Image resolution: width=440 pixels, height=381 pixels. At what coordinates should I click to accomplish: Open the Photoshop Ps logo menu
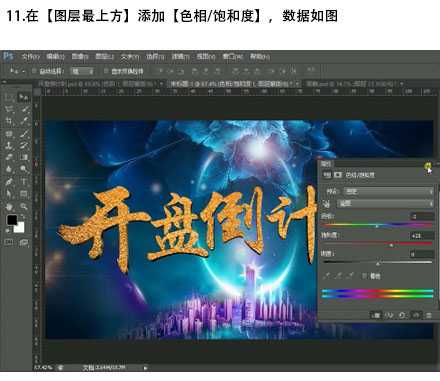(8, 56)
